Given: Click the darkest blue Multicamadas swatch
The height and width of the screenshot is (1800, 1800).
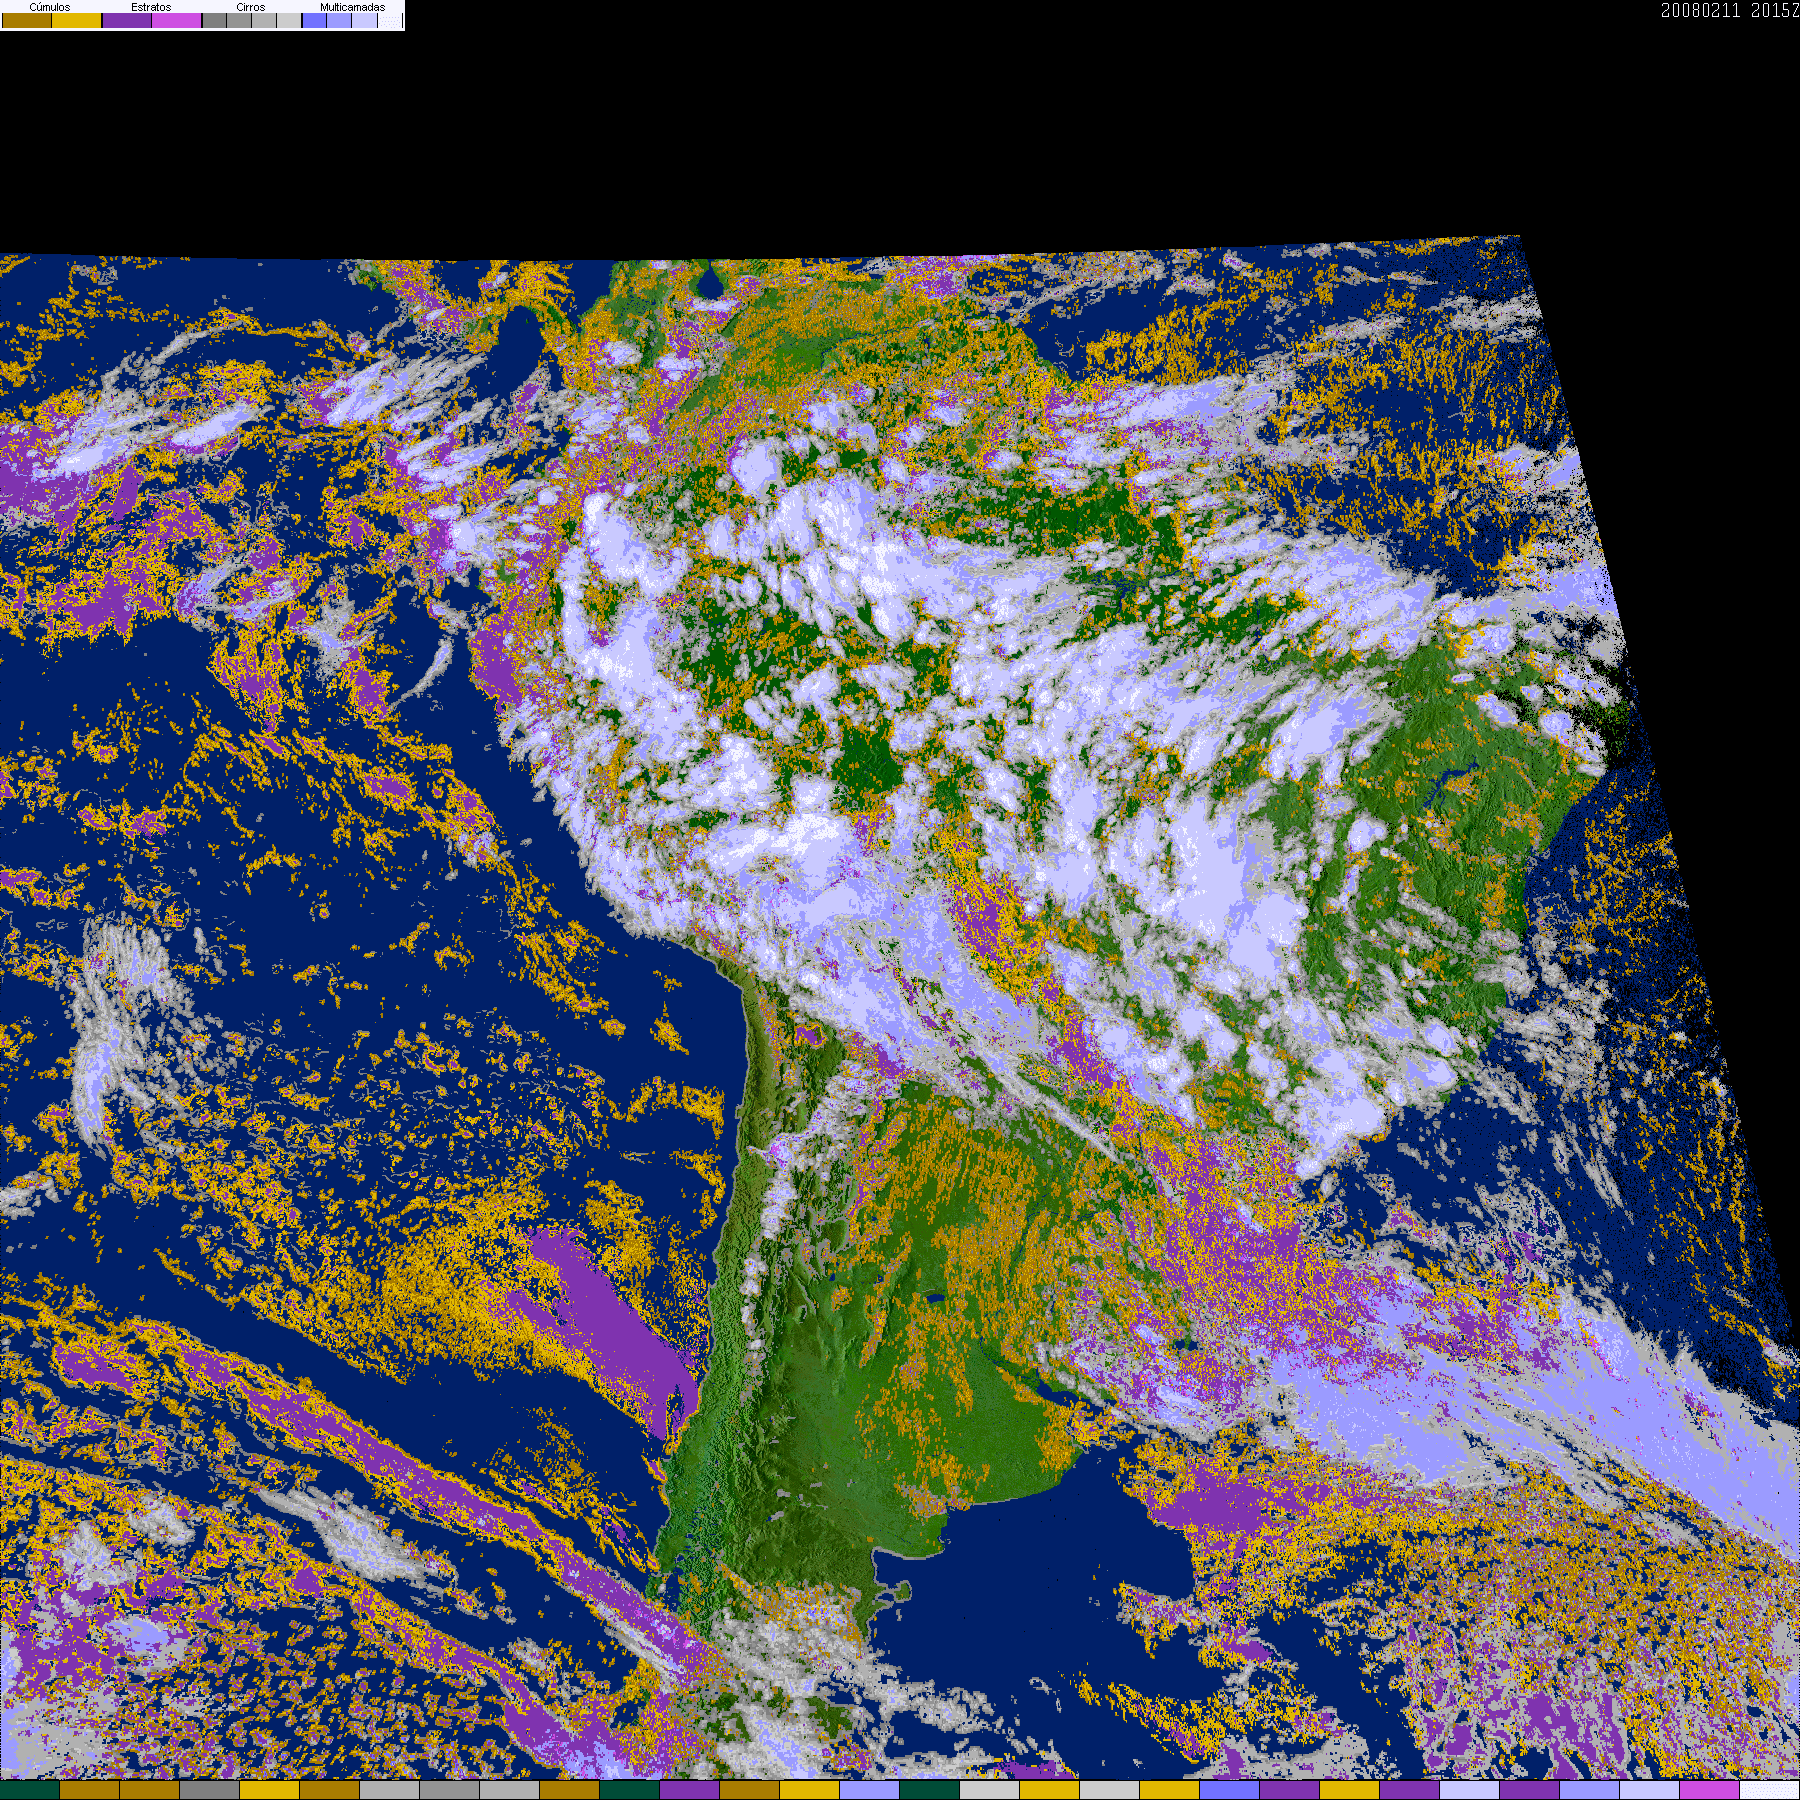Looking at the screenshot, I should [314, 21].
